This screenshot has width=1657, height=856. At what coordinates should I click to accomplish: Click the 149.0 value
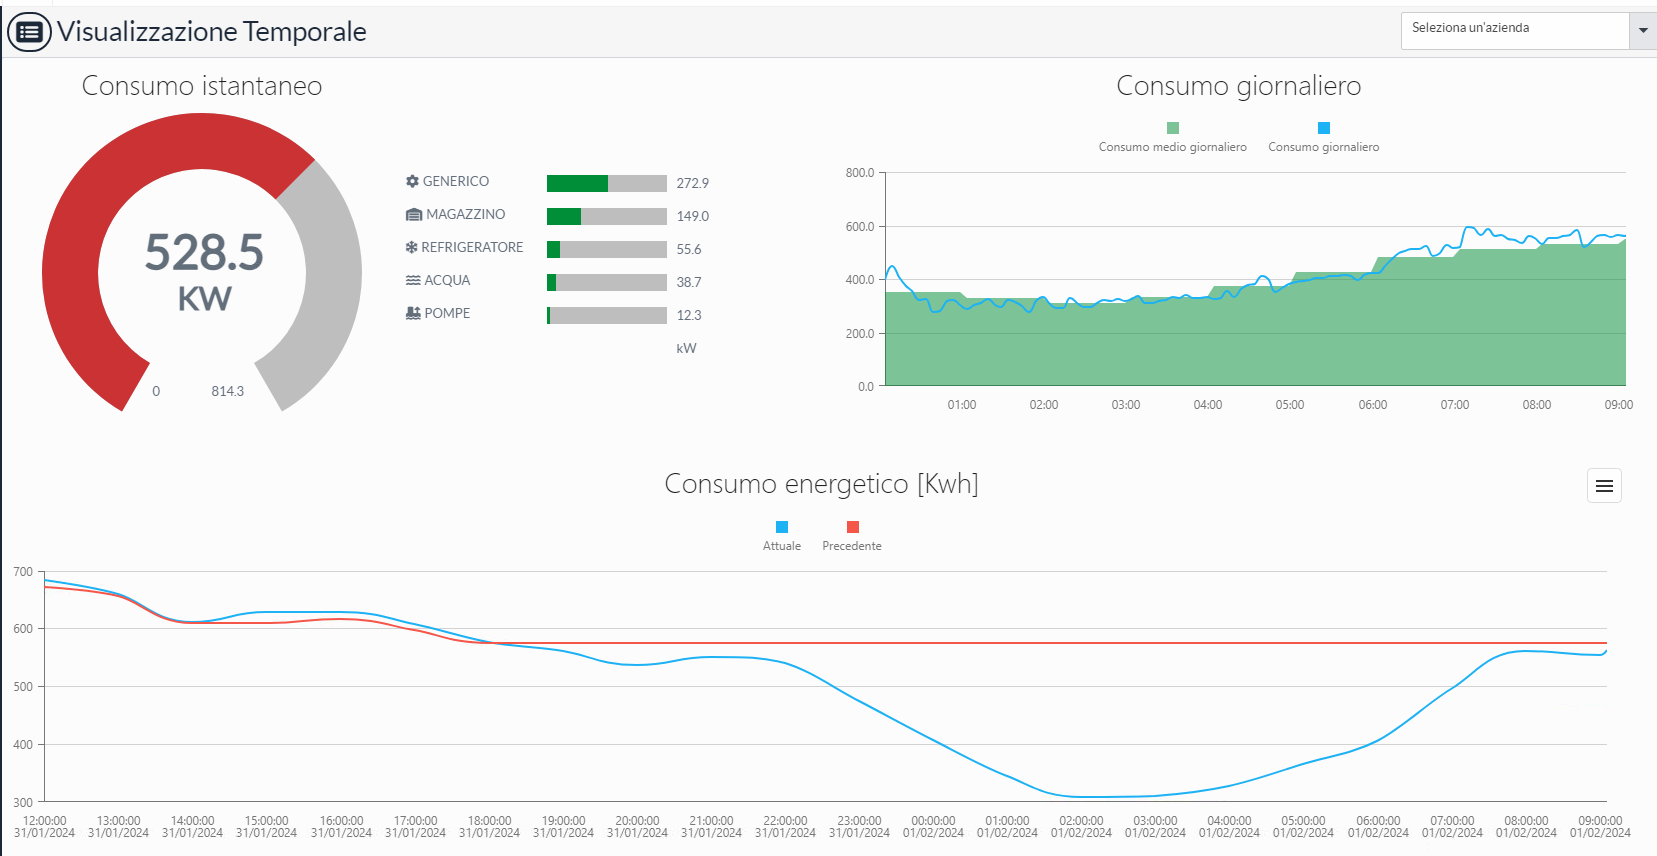click(692, 216)
